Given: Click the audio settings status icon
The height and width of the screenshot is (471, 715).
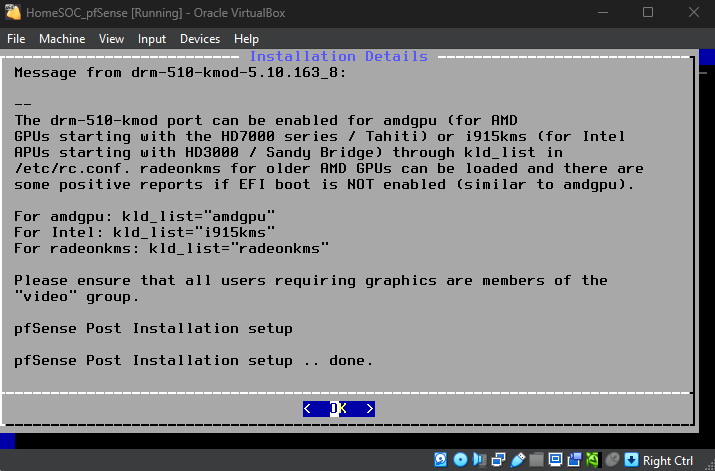Looking at the screenshot, I should 479,460.
